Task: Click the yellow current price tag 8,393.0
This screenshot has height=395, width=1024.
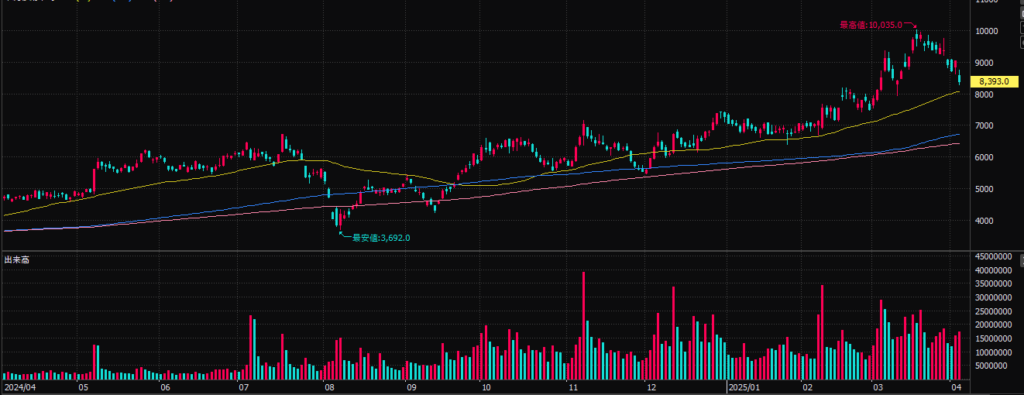Action: [991, 82]
